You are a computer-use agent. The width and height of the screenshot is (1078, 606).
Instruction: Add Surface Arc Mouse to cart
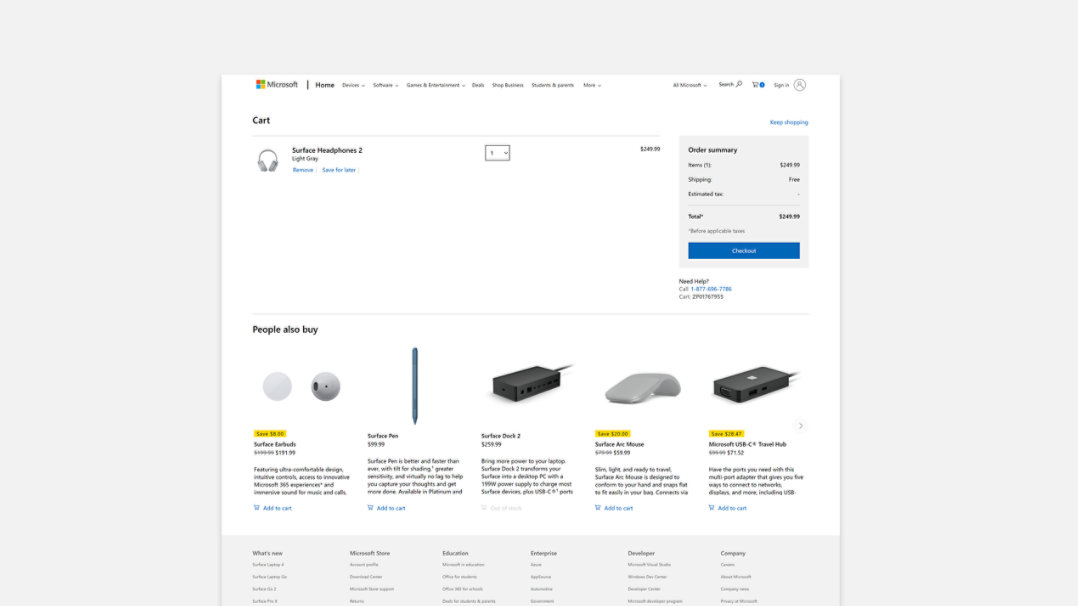(x=614, y=508)
